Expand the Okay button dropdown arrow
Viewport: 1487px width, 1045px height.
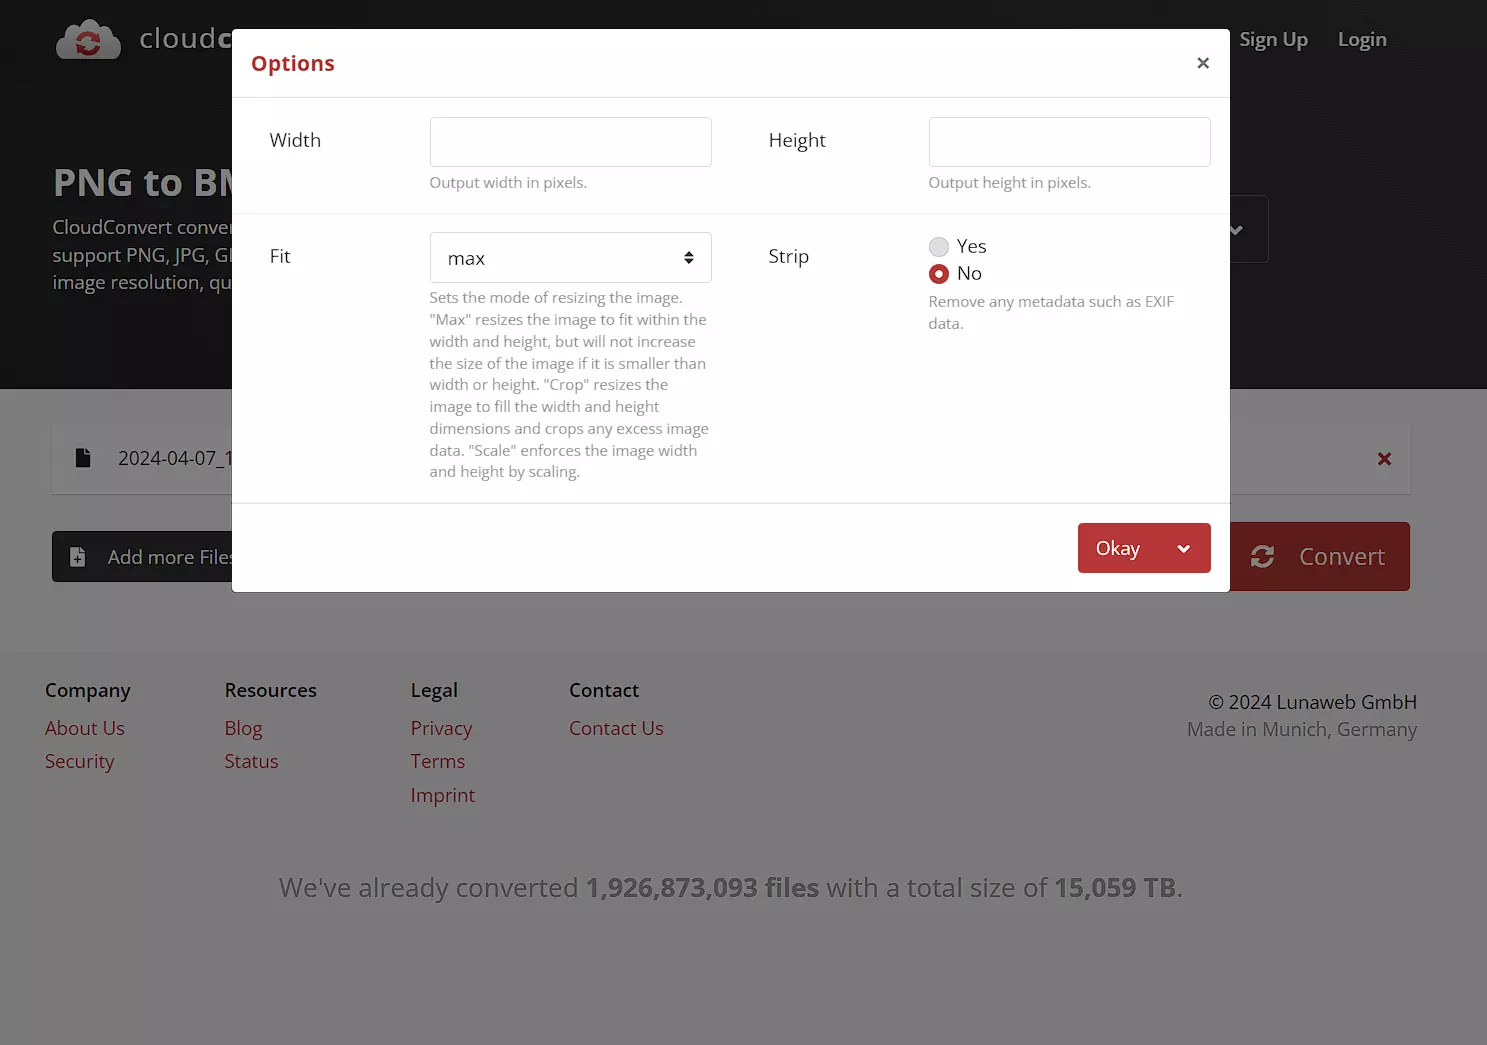click(1184, 549)
